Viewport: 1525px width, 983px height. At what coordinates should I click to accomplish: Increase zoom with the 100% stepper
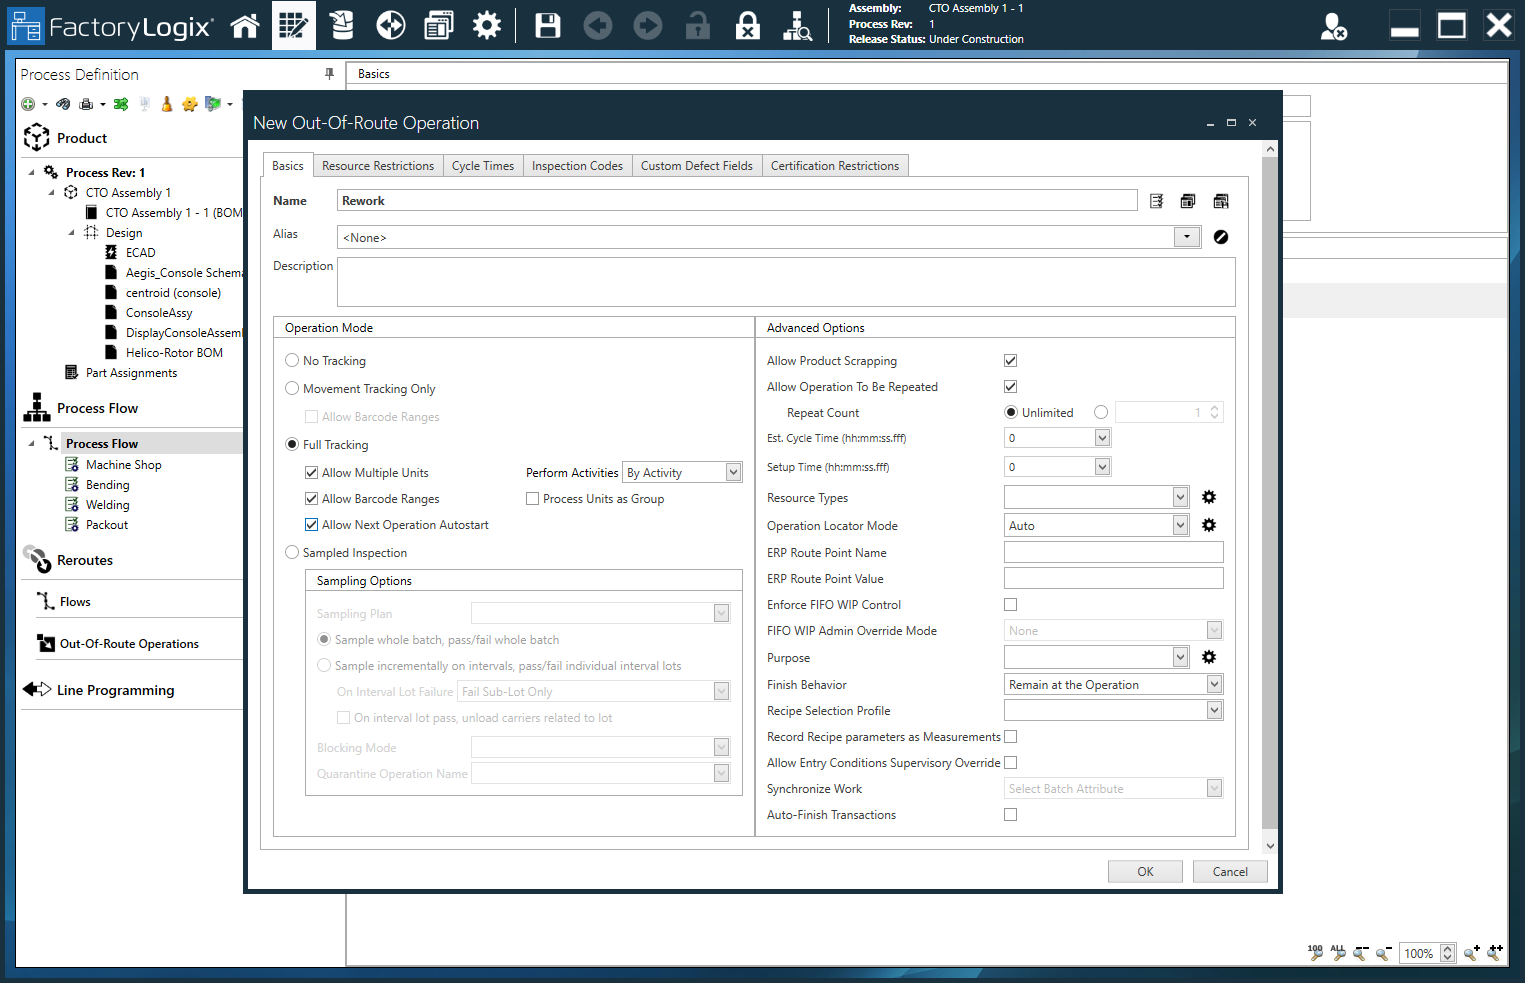click(1447, 948)
